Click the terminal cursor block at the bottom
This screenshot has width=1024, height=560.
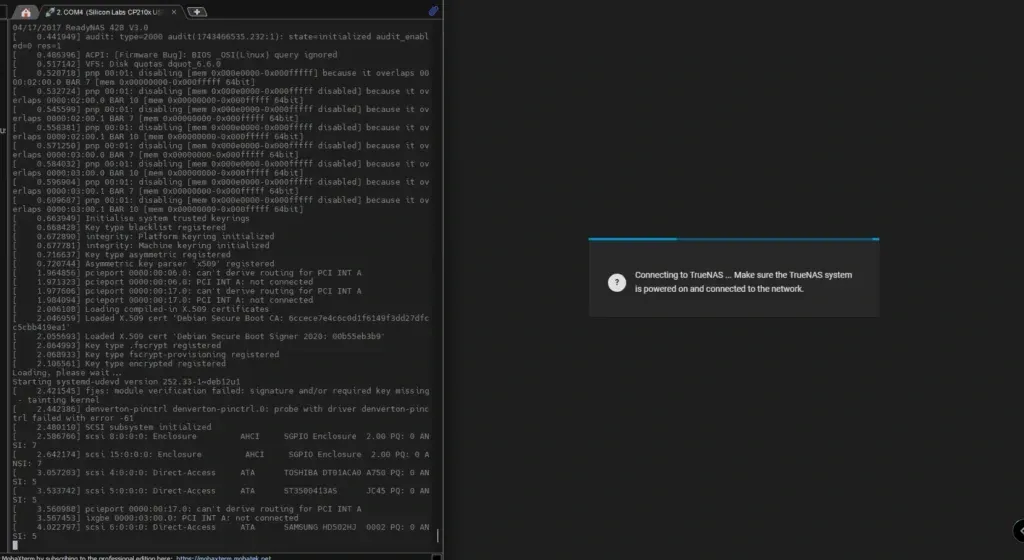[x=15, y=544]
